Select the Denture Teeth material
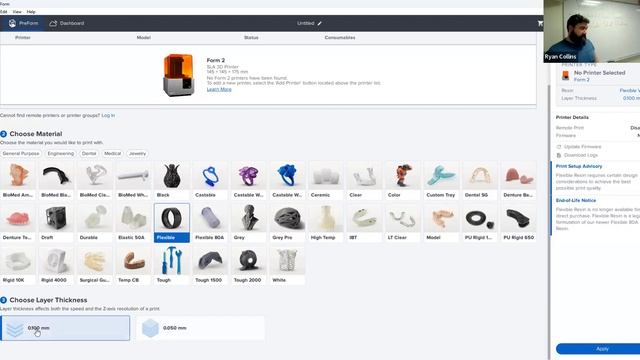Screen dimensions: 640x360 coord(18,222)
